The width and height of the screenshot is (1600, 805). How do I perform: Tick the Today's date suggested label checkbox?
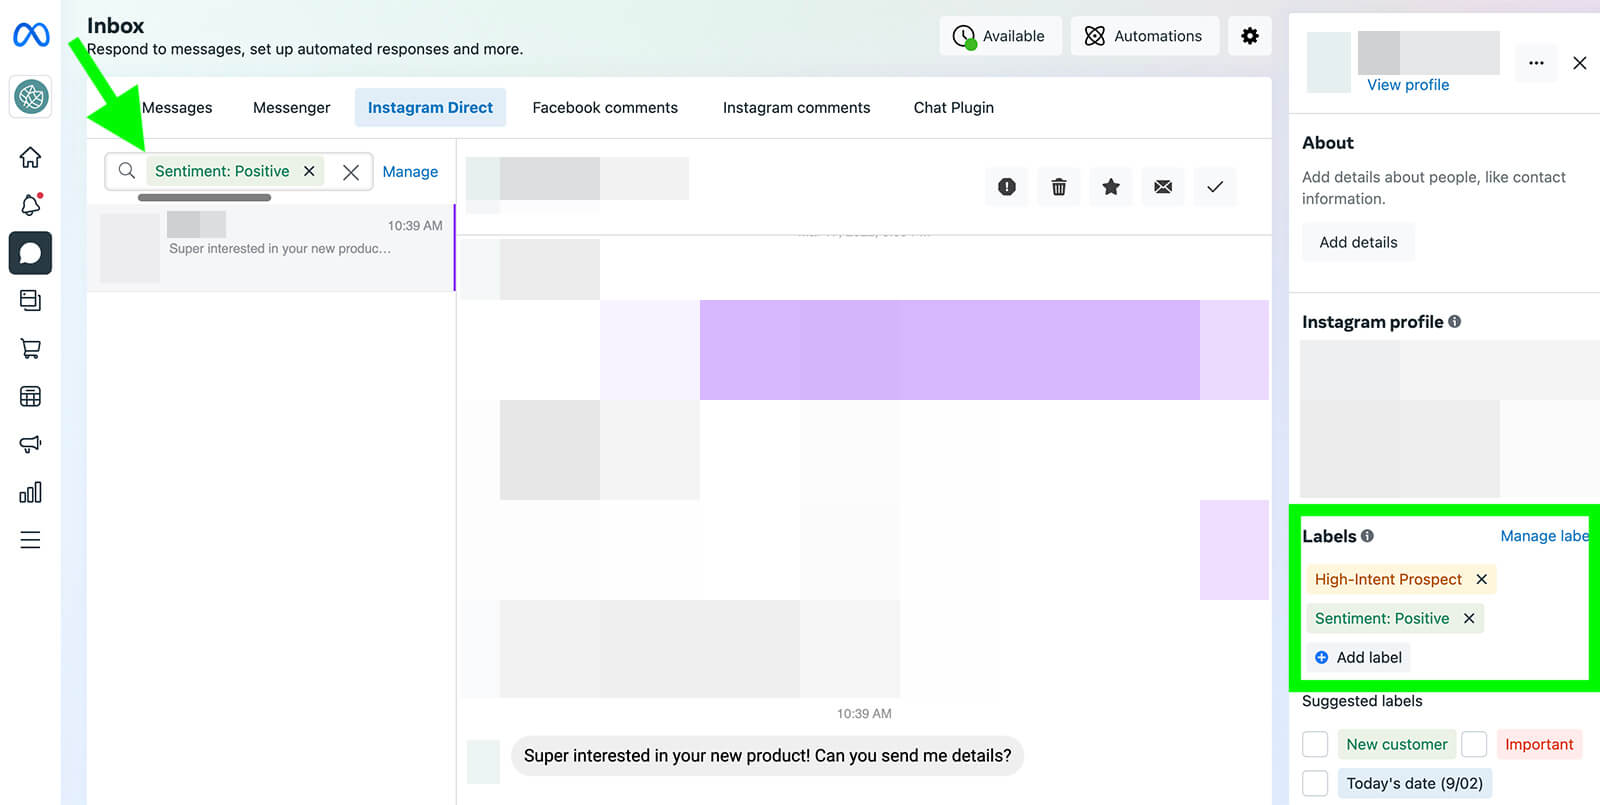coord(1315,783)
